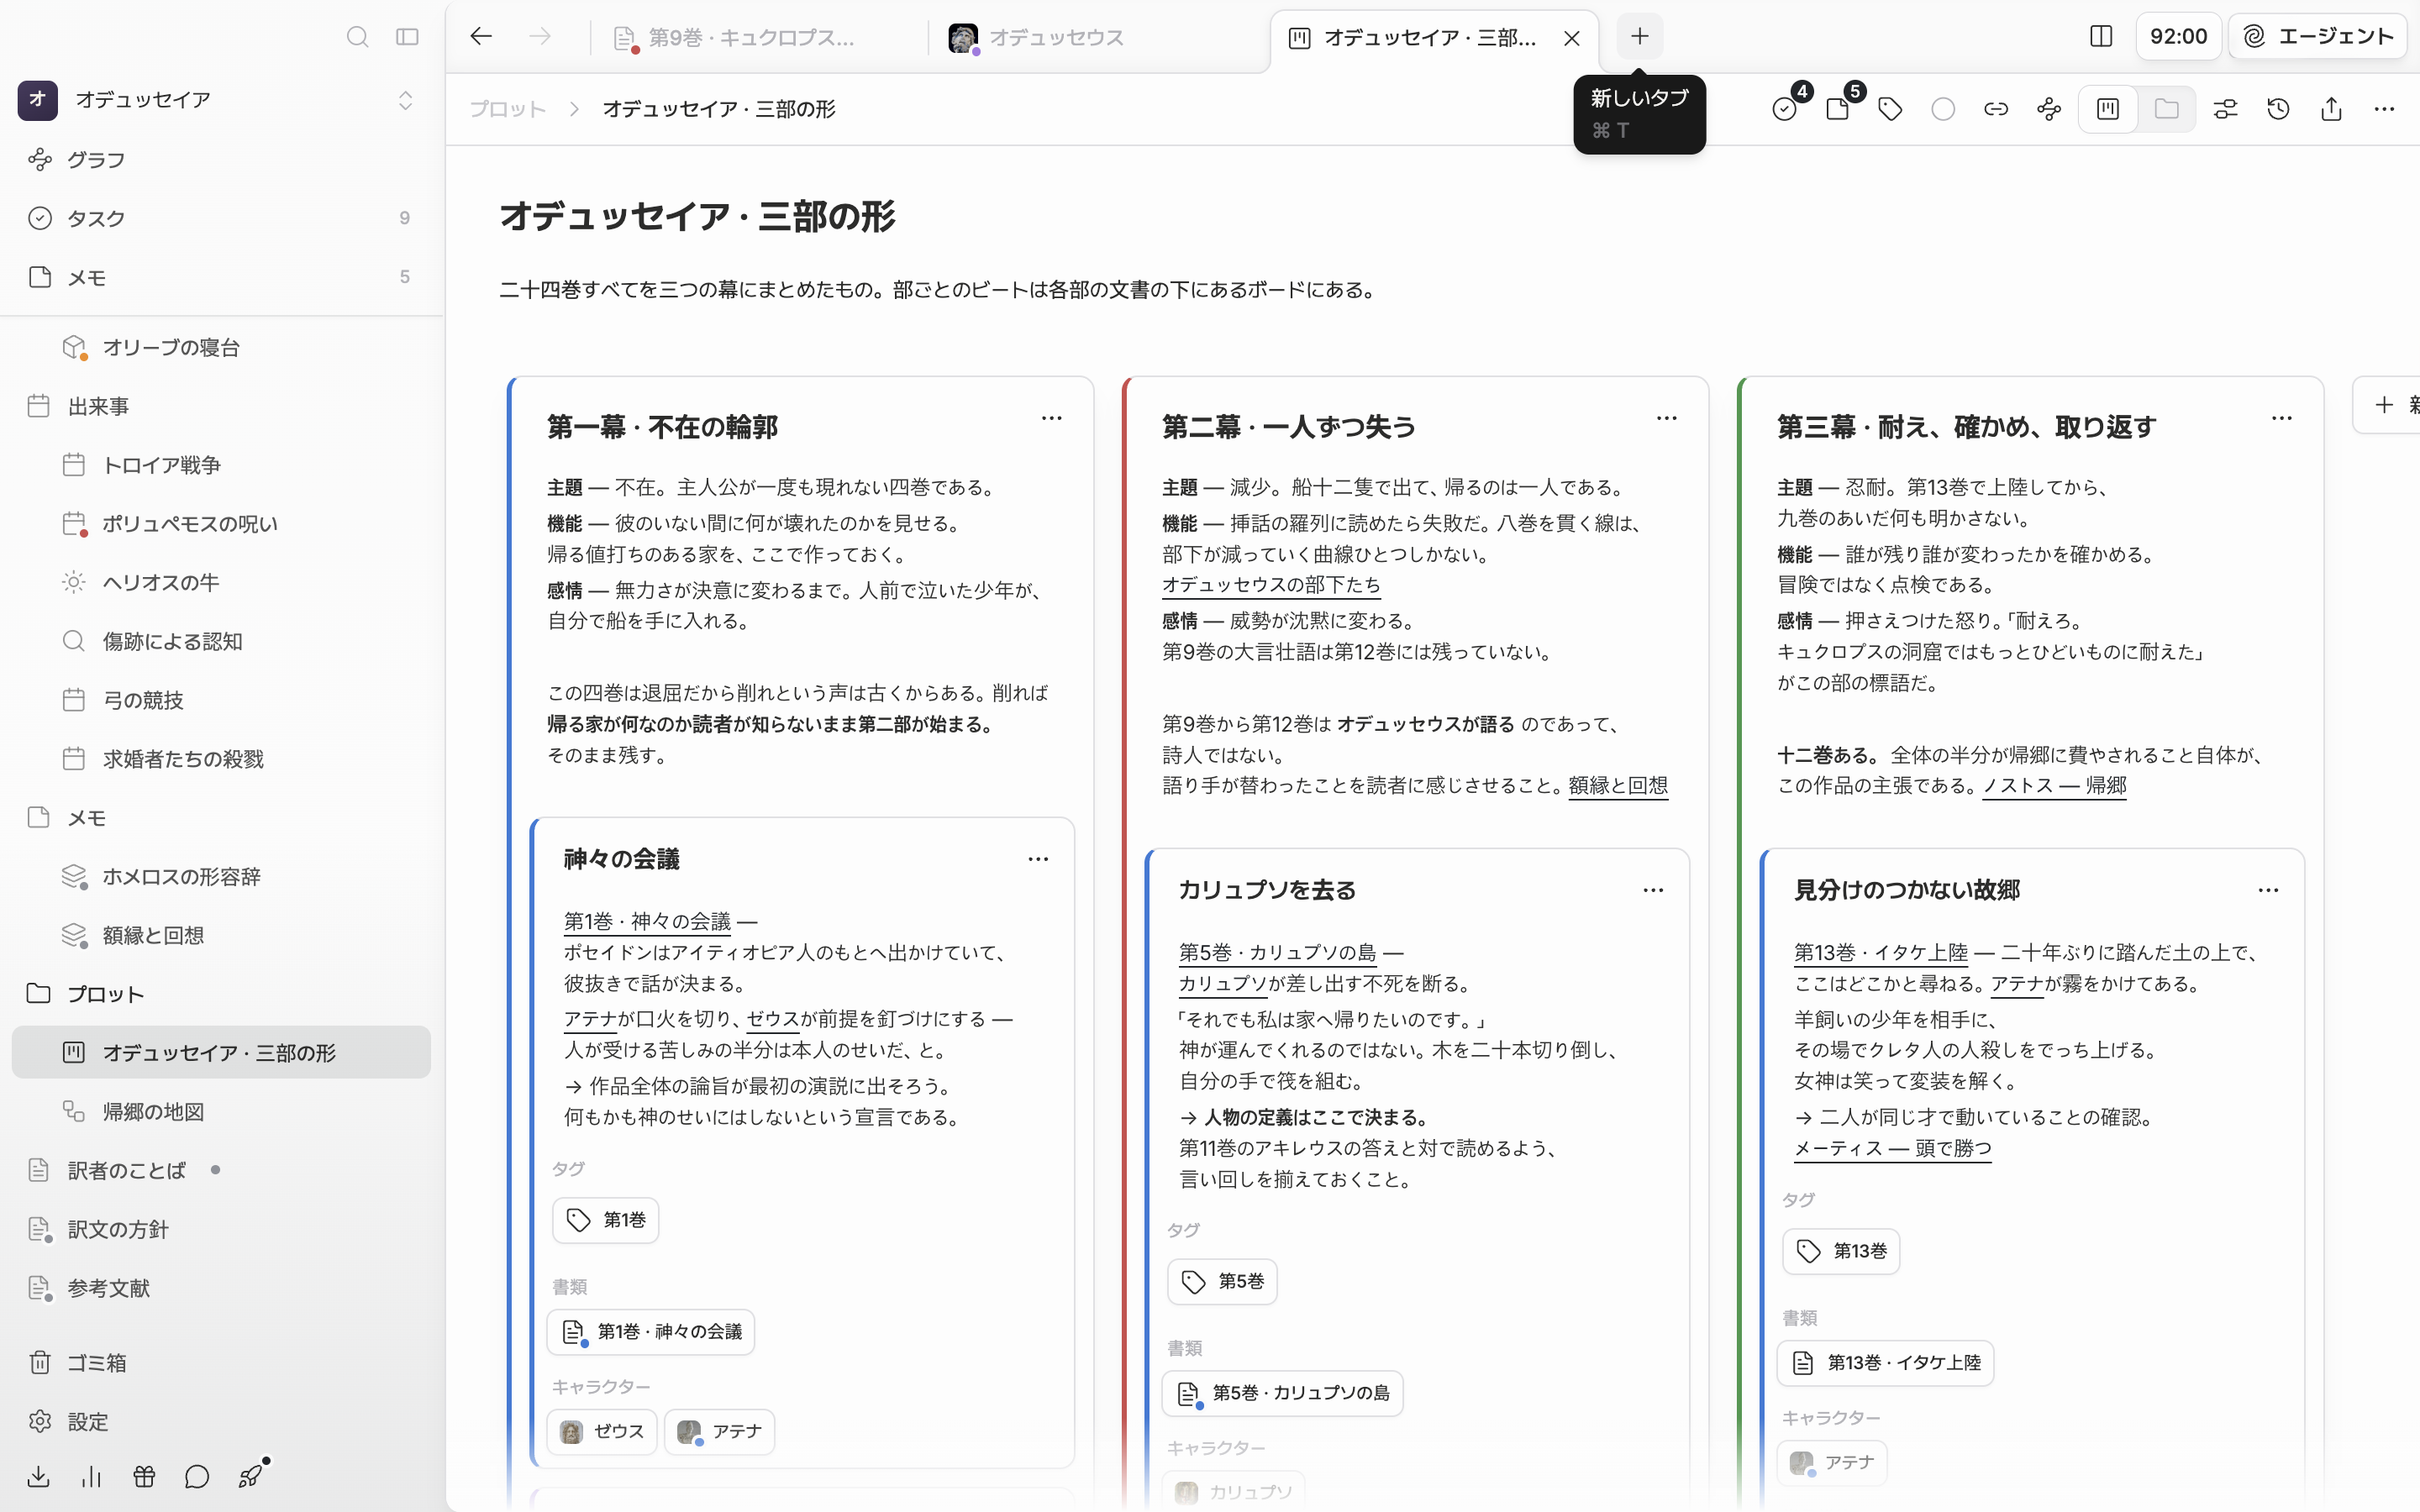
Task: Toggle split view layout icon
Action: [2101, 37]
